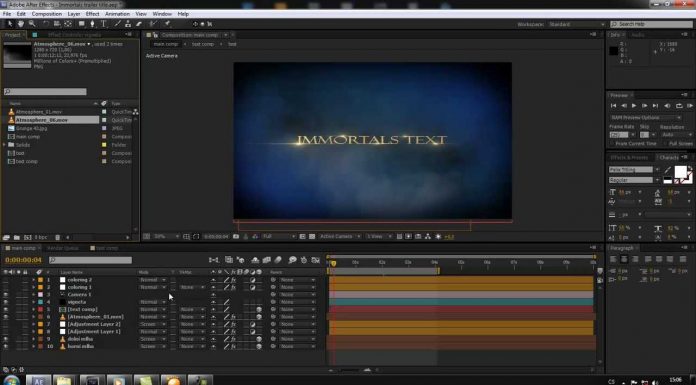
Task: Open the Layer menu
Action: click(74, 14)
